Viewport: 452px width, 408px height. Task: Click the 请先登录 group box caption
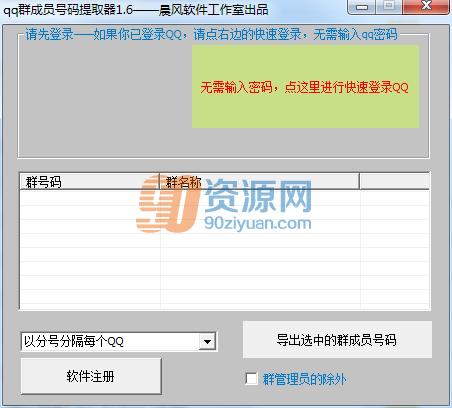211,34
